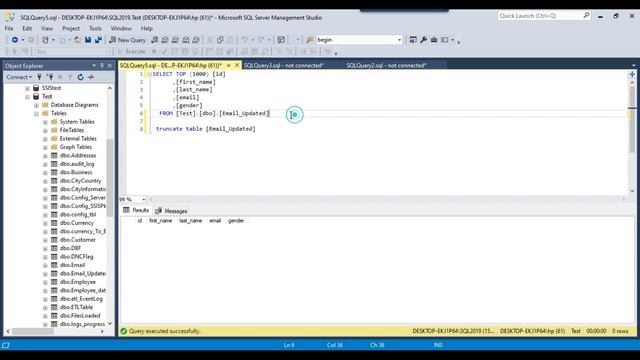Viewport: 640px width, 360px height.
Task: Refresh the Object Explorer tree
Action: 80,77
